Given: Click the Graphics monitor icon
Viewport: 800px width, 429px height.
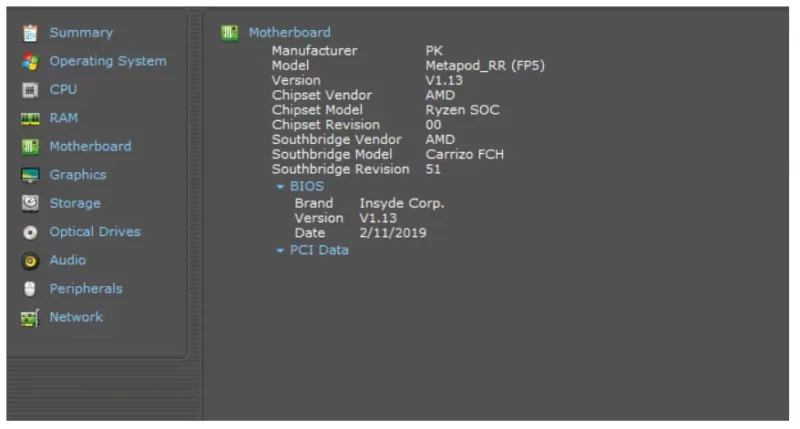Looking at the screenshot, I should (30, 175).
